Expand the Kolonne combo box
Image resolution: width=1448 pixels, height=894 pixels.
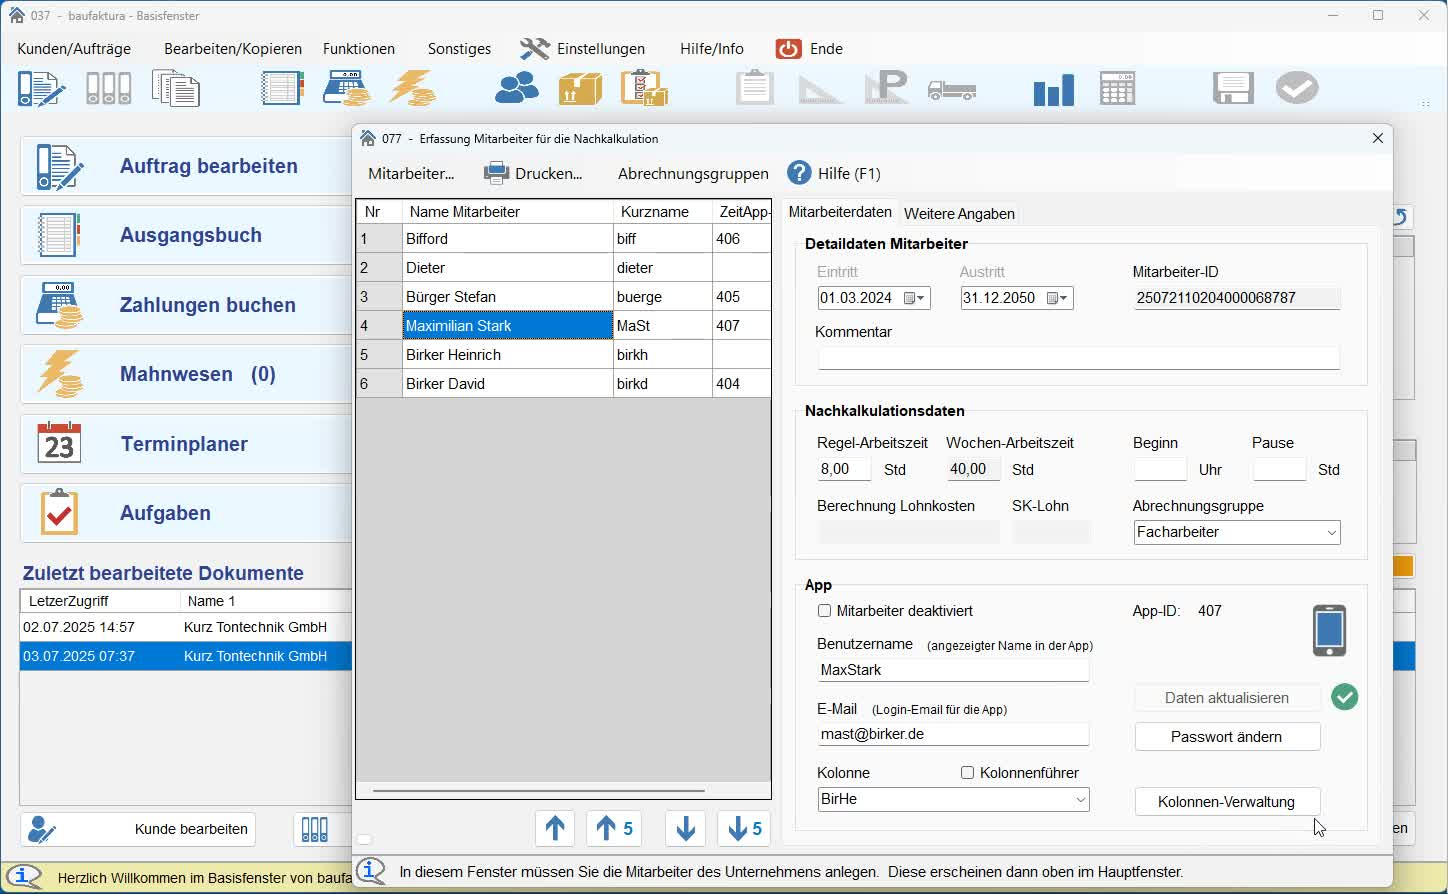1080,800
